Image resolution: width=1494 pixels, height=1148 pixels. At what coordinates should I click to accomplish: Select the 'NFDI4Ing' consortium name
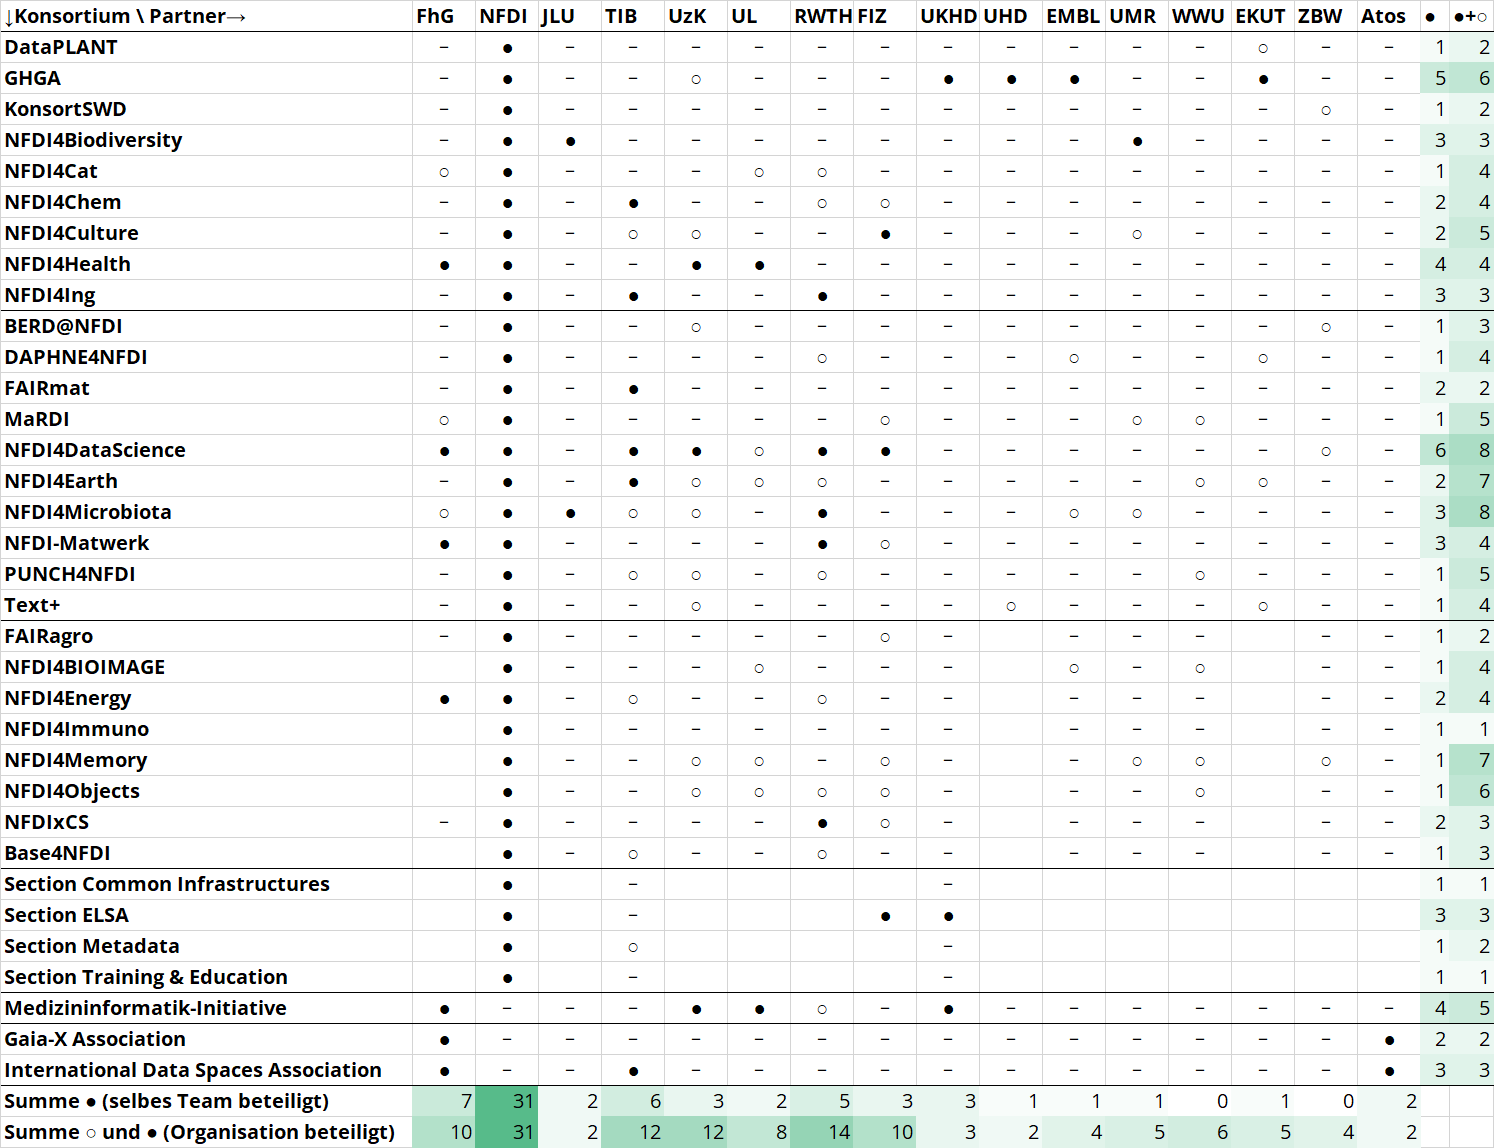[x=50, y=295]
